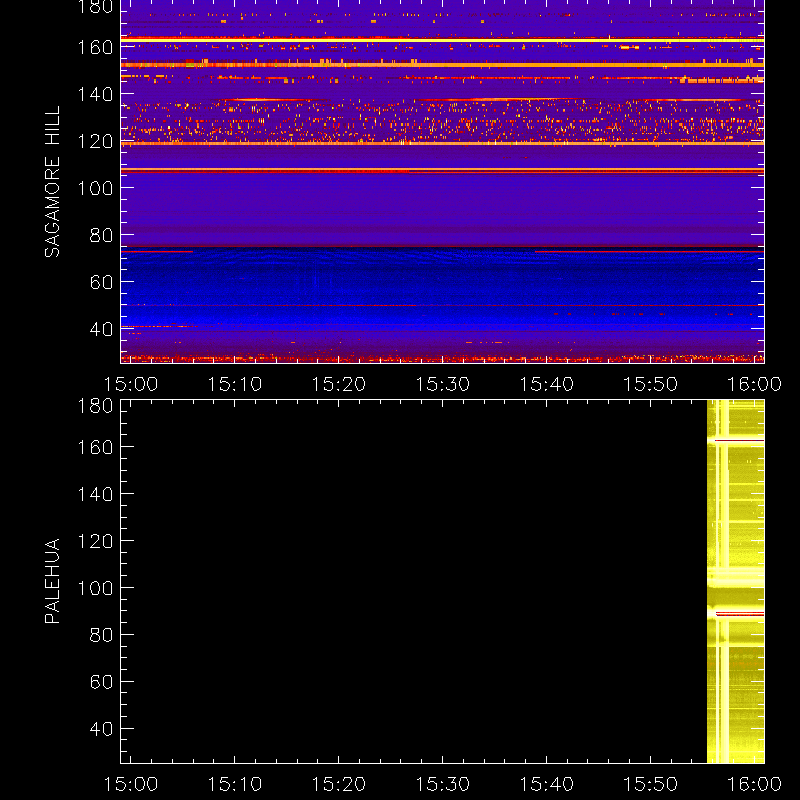The height and width of the screenshot is (800, 800).
Task: Click 15:20 under the Sagamore Hill plot
Action: (339, 384)
